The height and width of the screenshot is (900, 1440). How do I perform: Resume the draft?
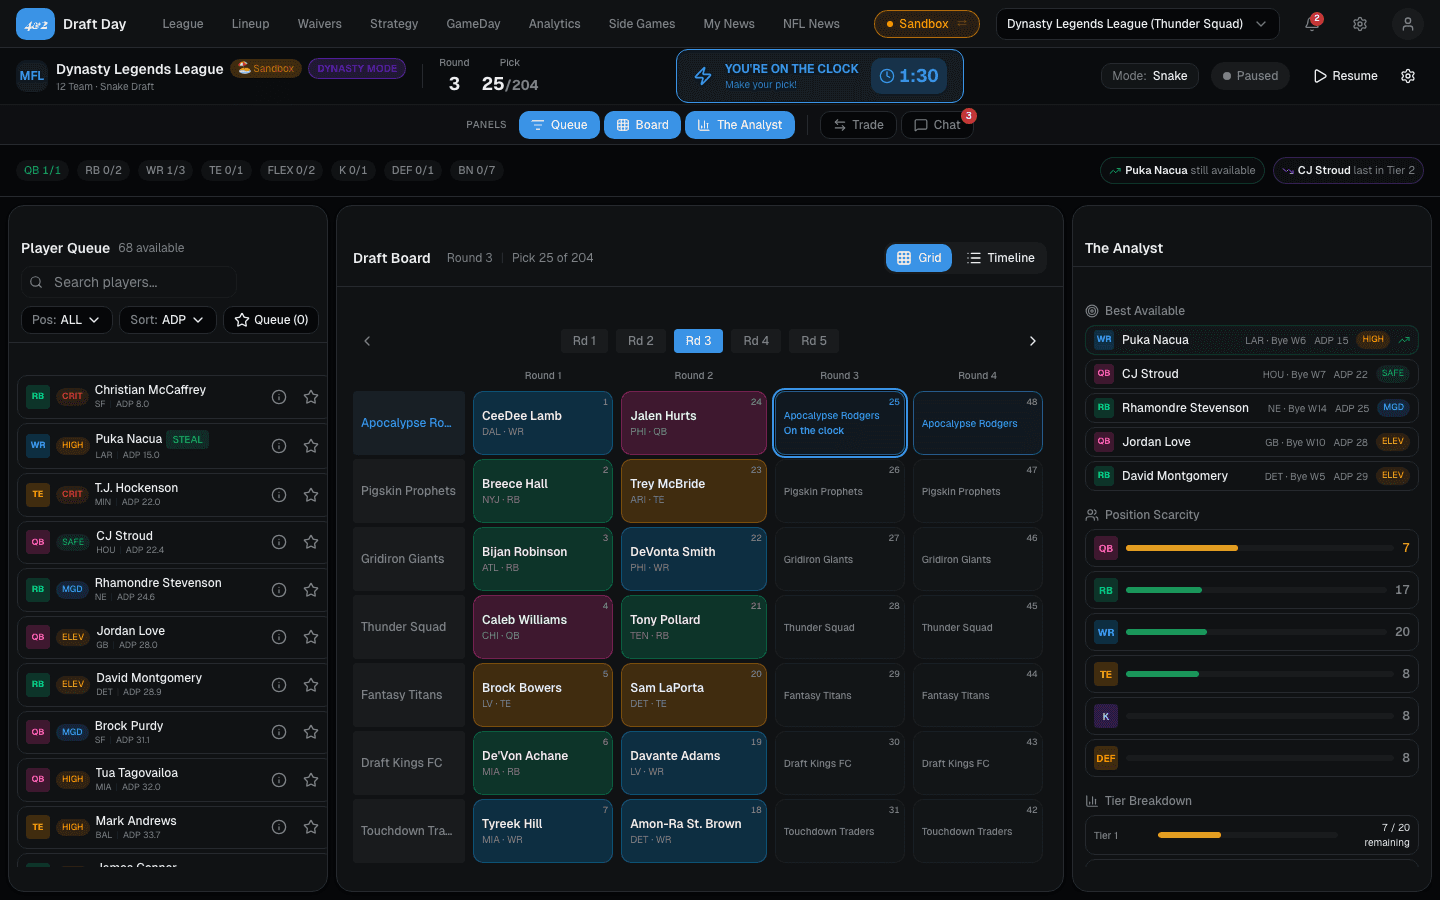click(1346, 76)
